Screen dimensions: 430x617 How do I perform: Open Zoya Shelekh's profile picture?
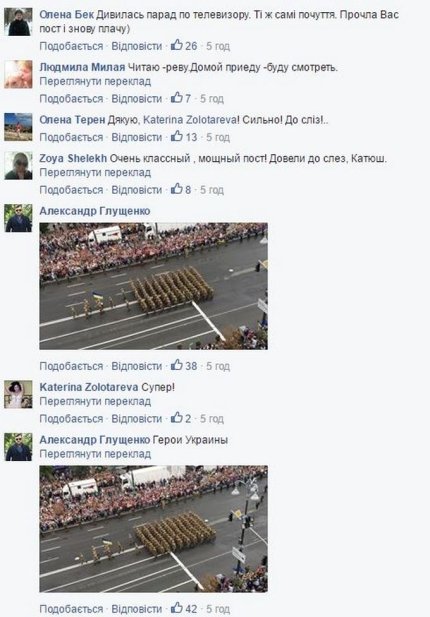point(18,166)
